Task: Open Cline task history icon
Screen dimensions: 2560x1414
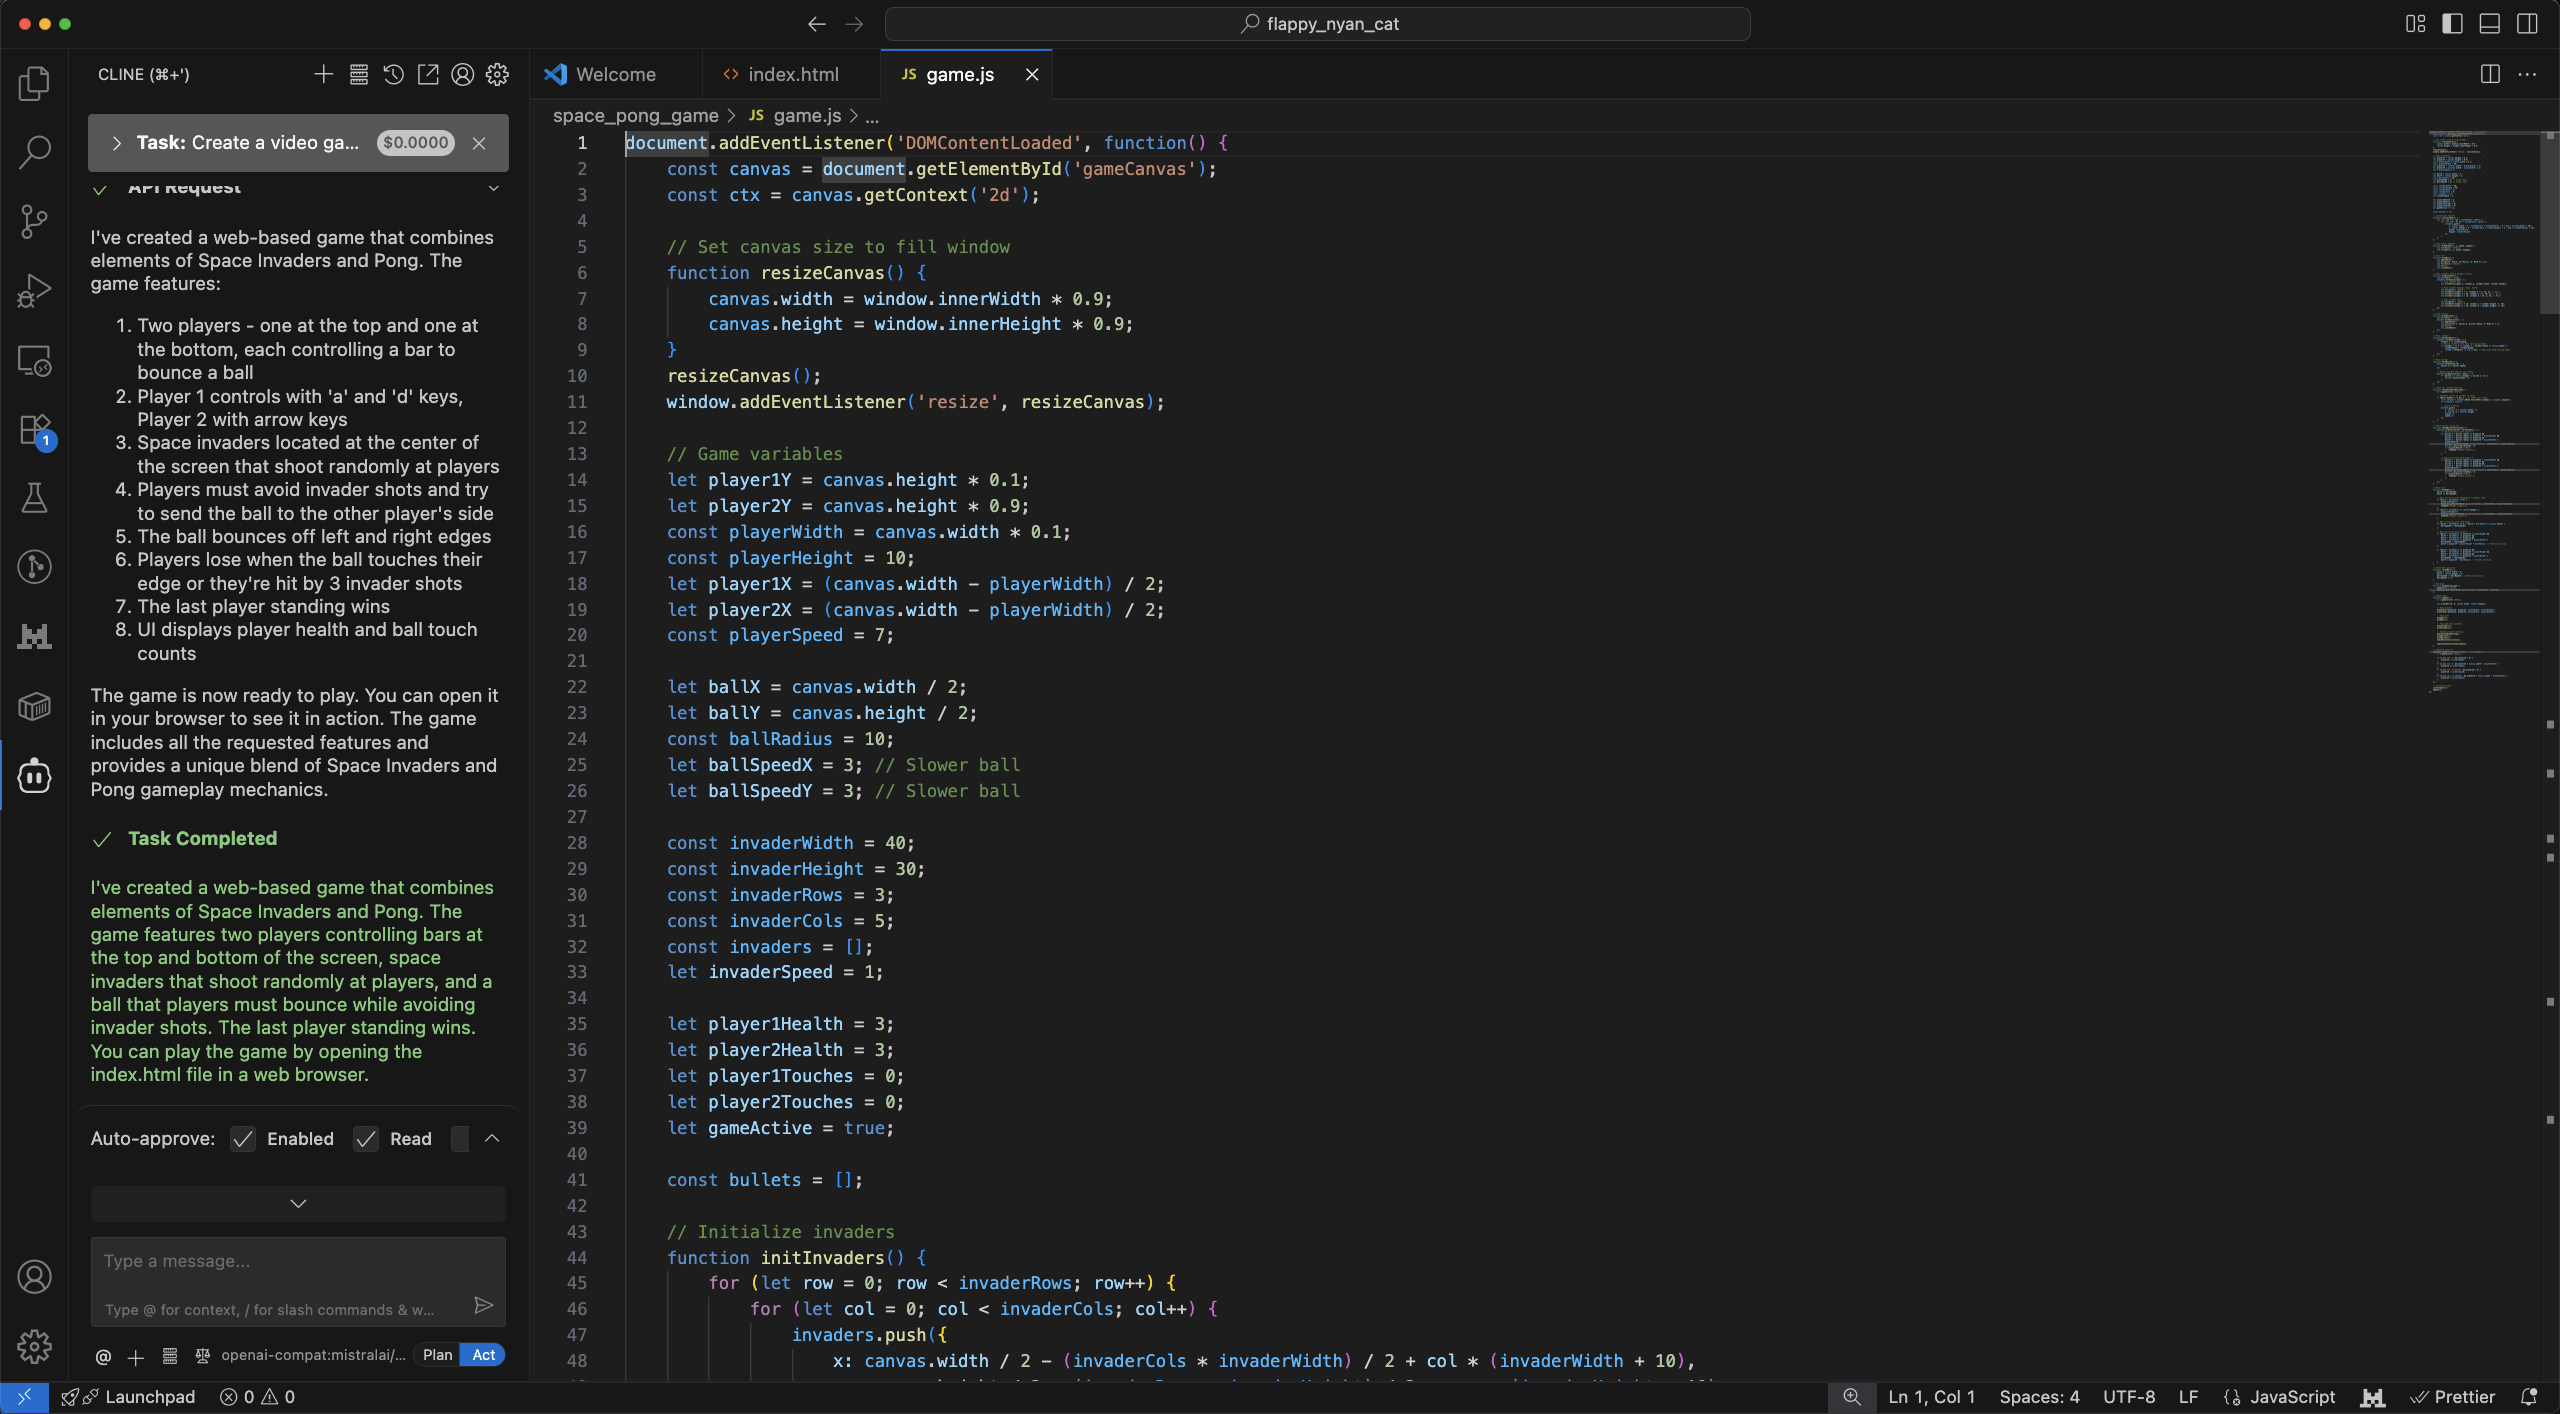Action: (393, 75)
